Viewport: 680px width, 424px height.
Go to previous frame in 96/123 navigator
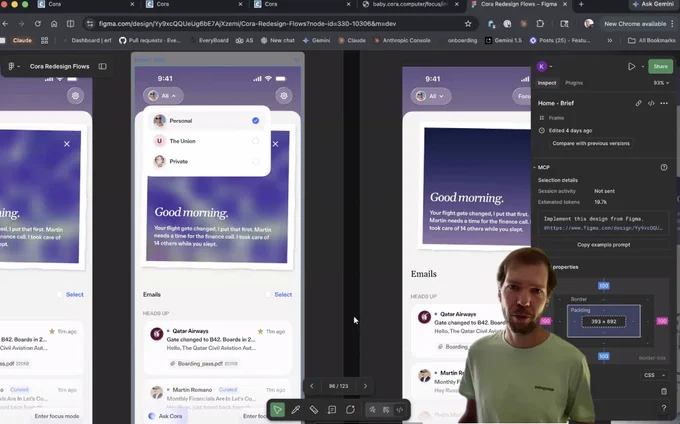(x=311, y=386)
